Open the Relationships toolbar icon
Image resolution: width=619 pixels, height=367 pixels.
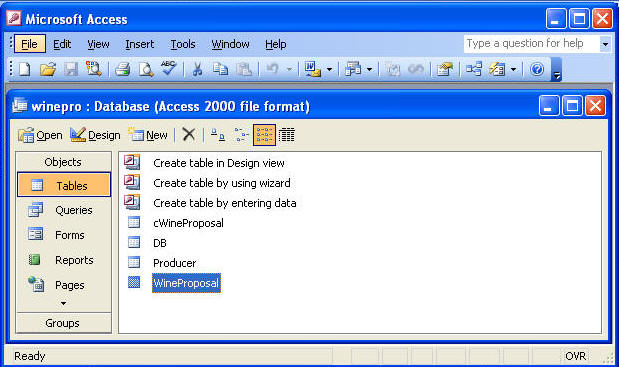pos(473,69)
